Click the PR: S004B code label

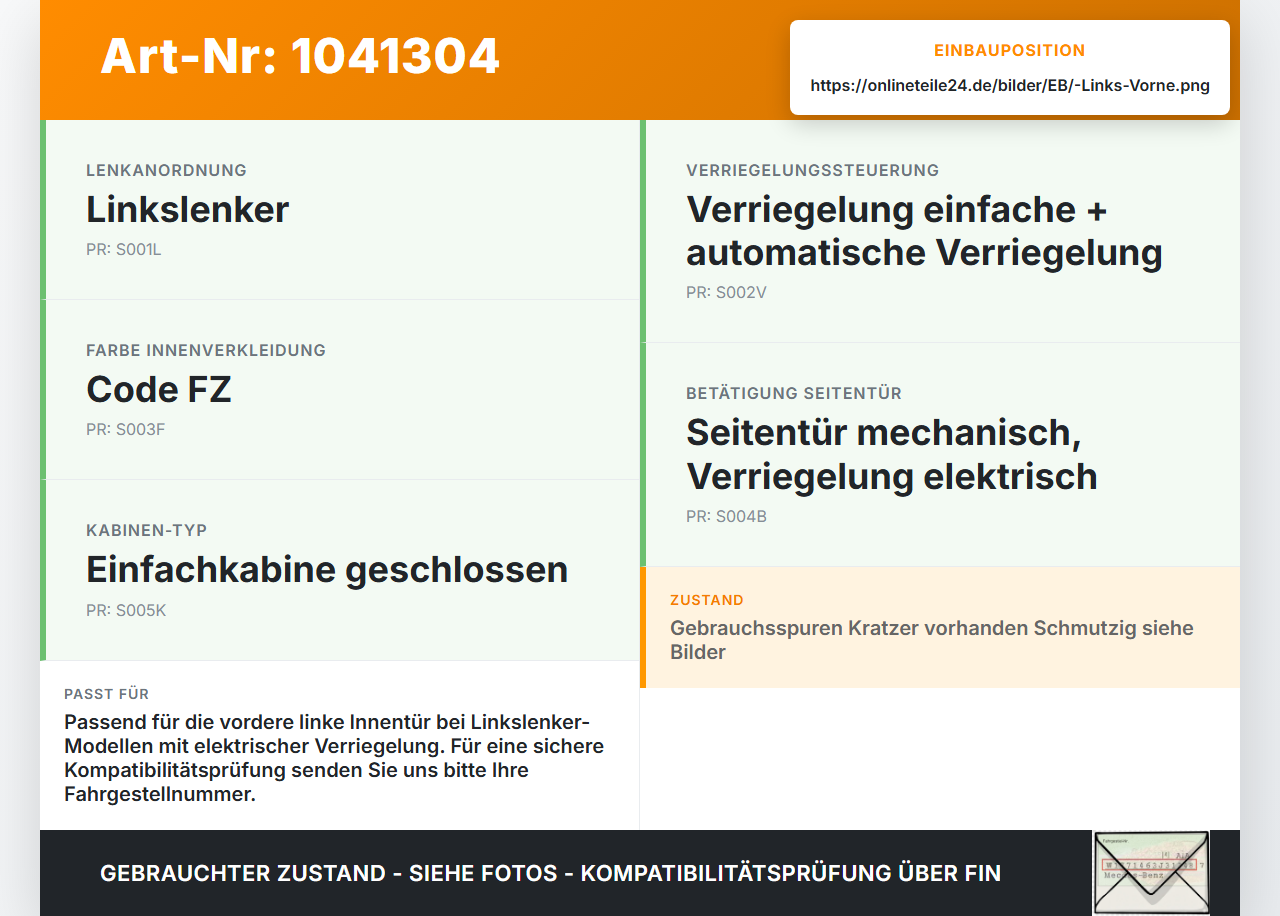click(x=726, y=517)
